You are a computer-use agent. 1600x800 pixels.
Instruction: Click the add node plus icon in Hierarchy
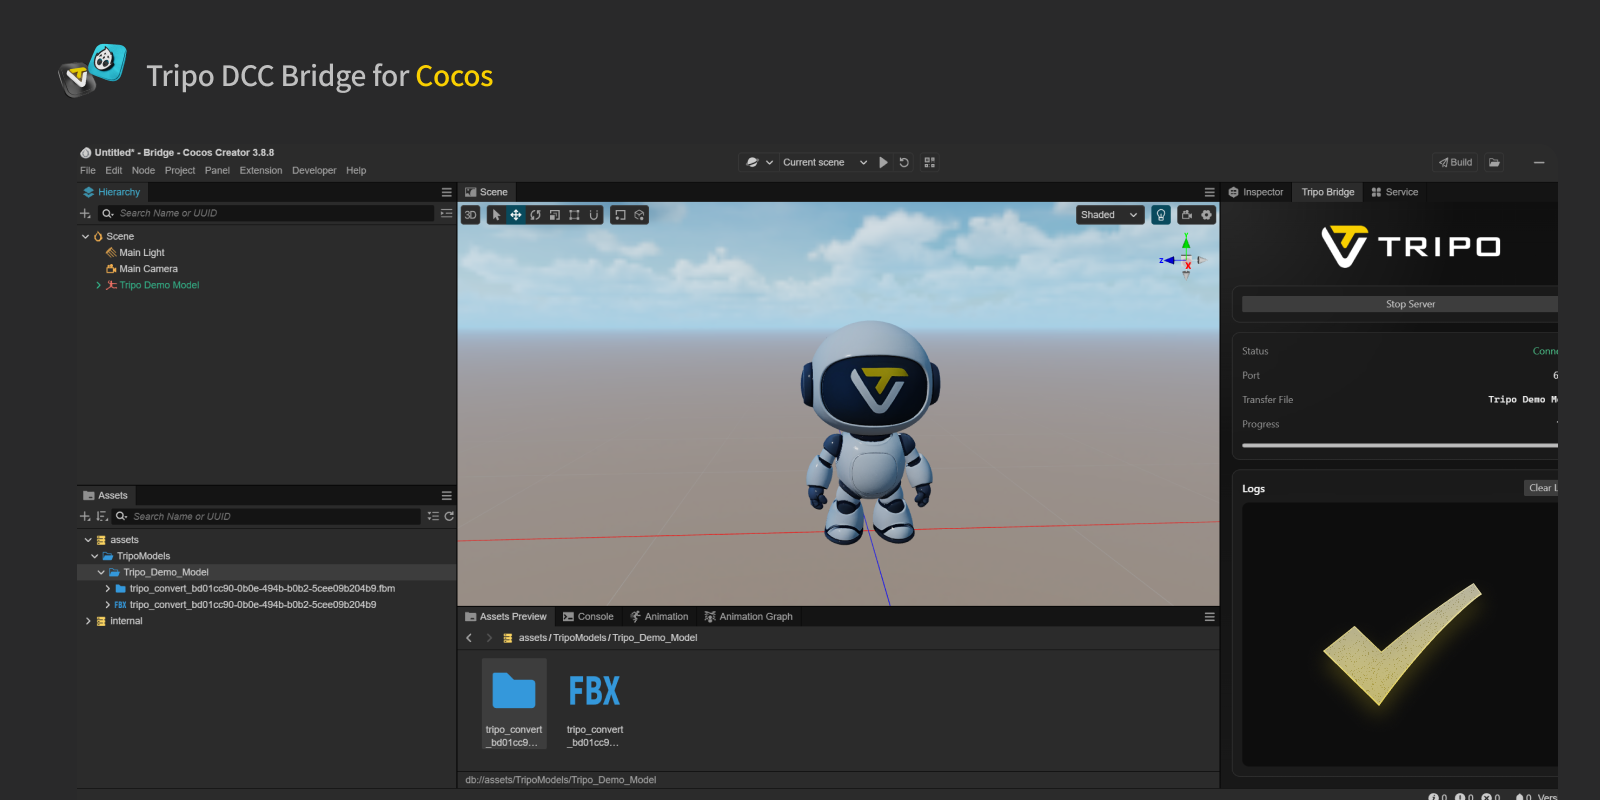(x=85, y=213)
